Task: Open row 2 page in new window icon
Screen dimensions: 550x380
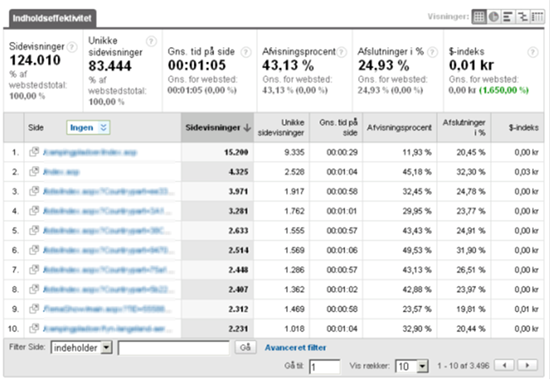Action: (34, 172)
